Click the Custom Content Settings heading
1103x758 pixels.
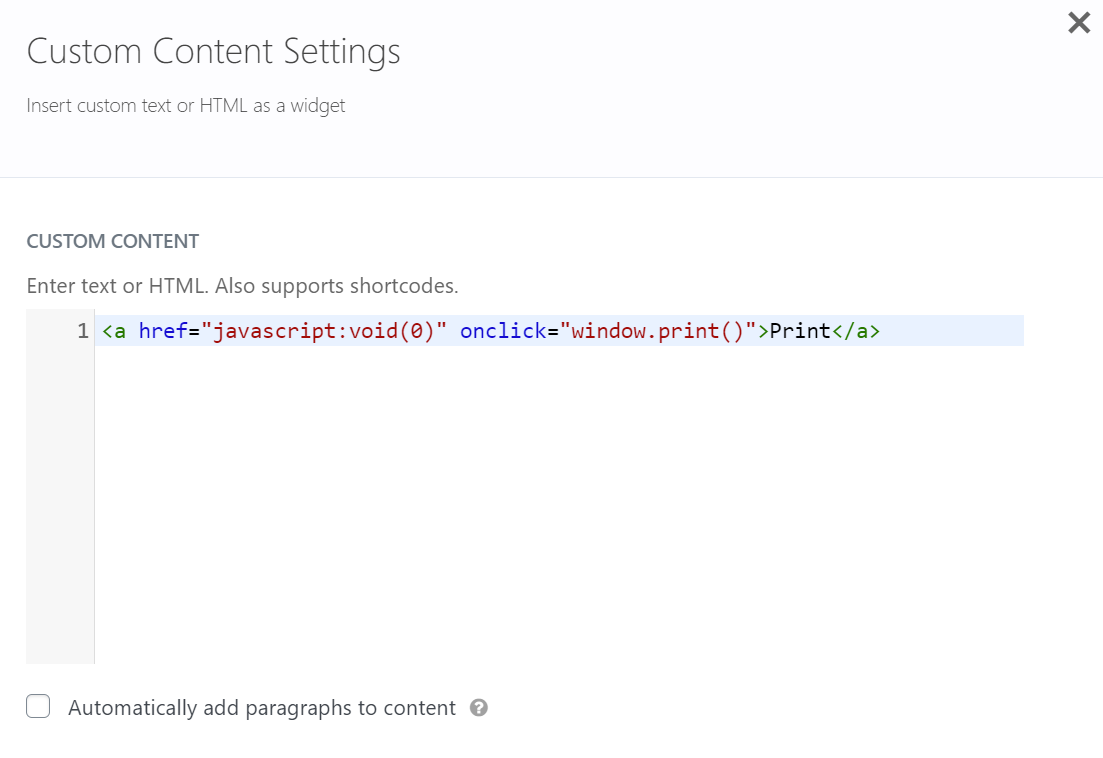(213, 51)
